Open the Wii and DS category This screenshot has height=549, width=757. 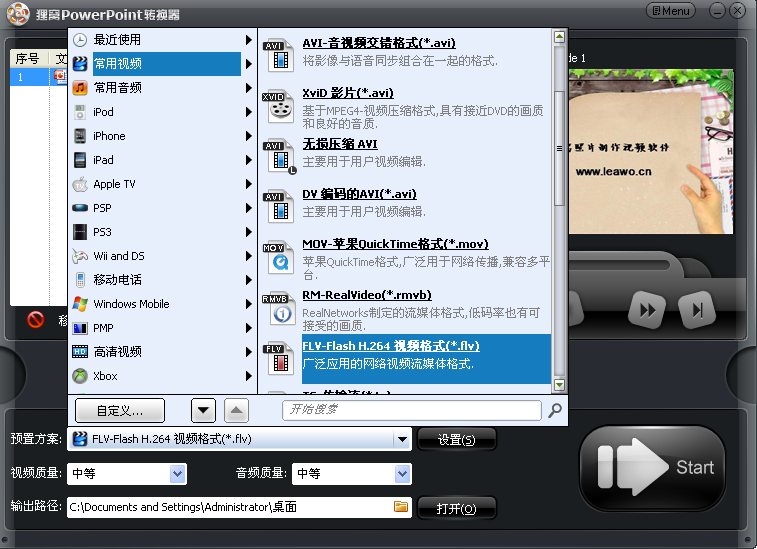pos(162,256)
